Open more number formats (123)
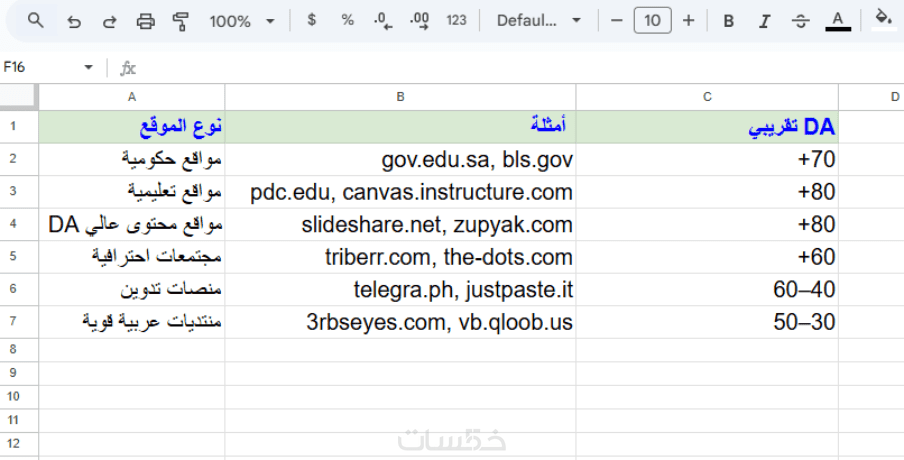The image size is (904, 460). [x=456, y=21]
